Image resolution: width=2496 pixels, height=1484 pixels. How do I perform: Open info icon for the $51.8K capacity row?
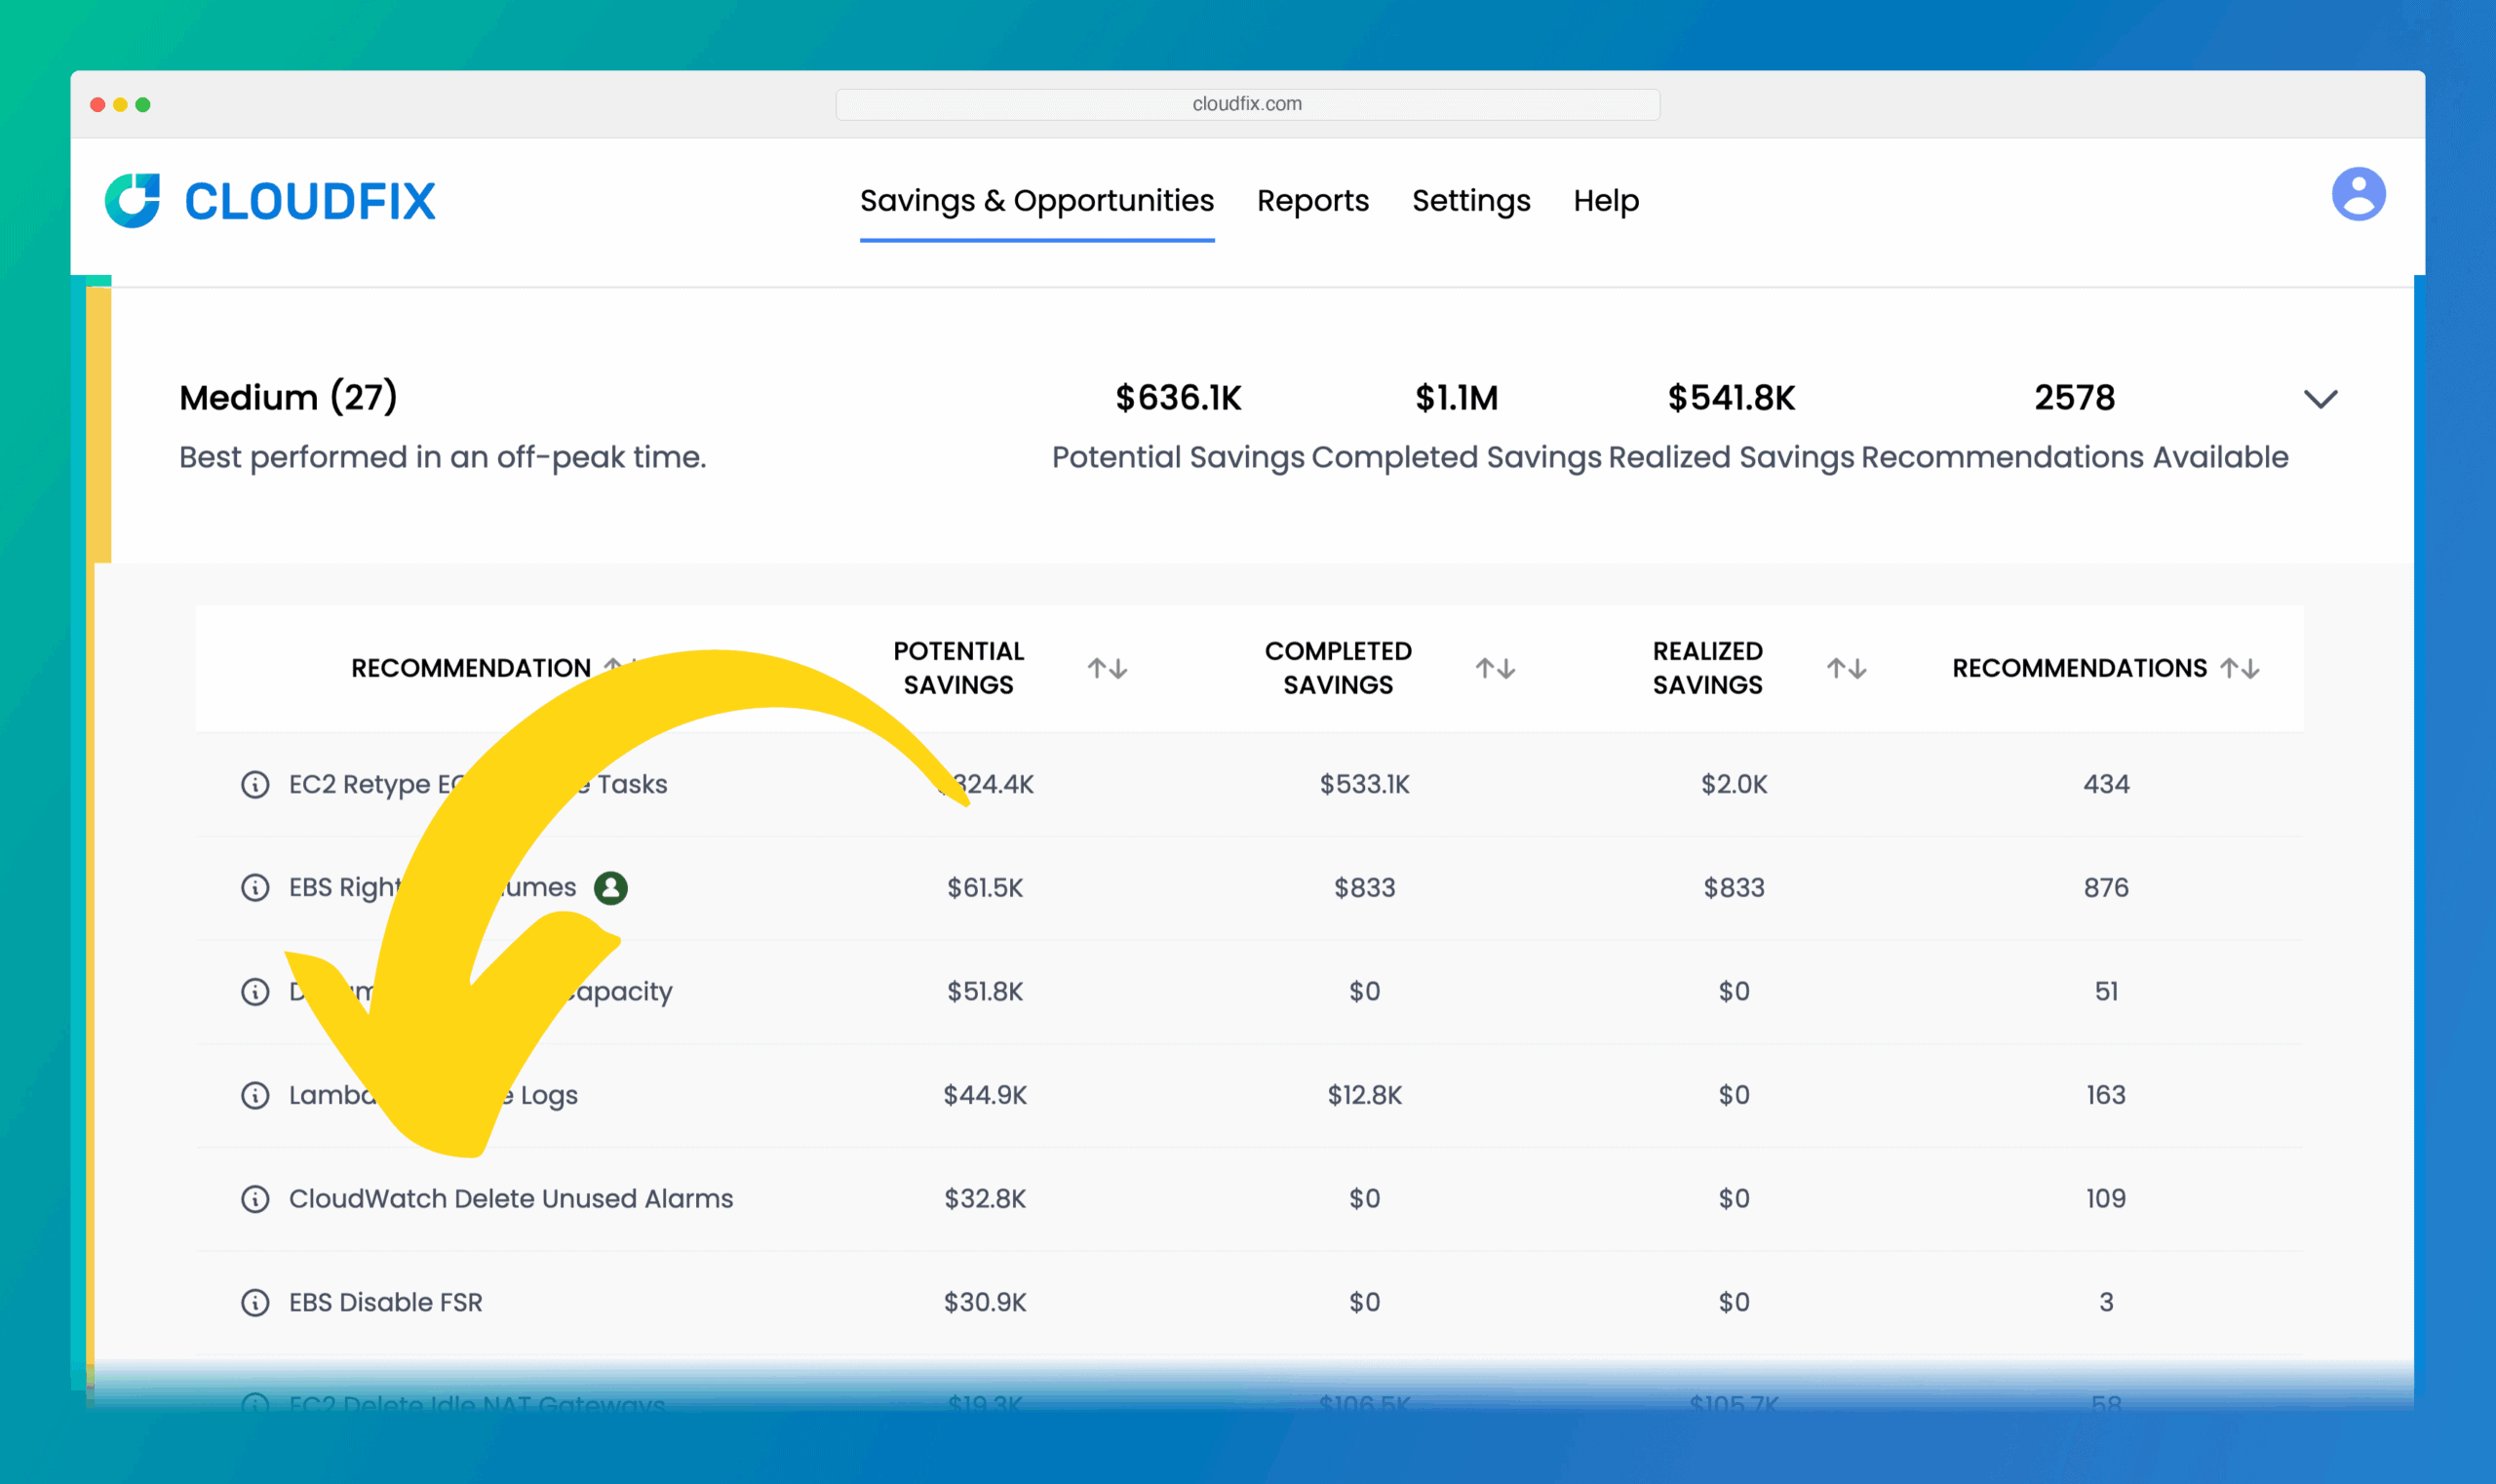click(255, 992)
